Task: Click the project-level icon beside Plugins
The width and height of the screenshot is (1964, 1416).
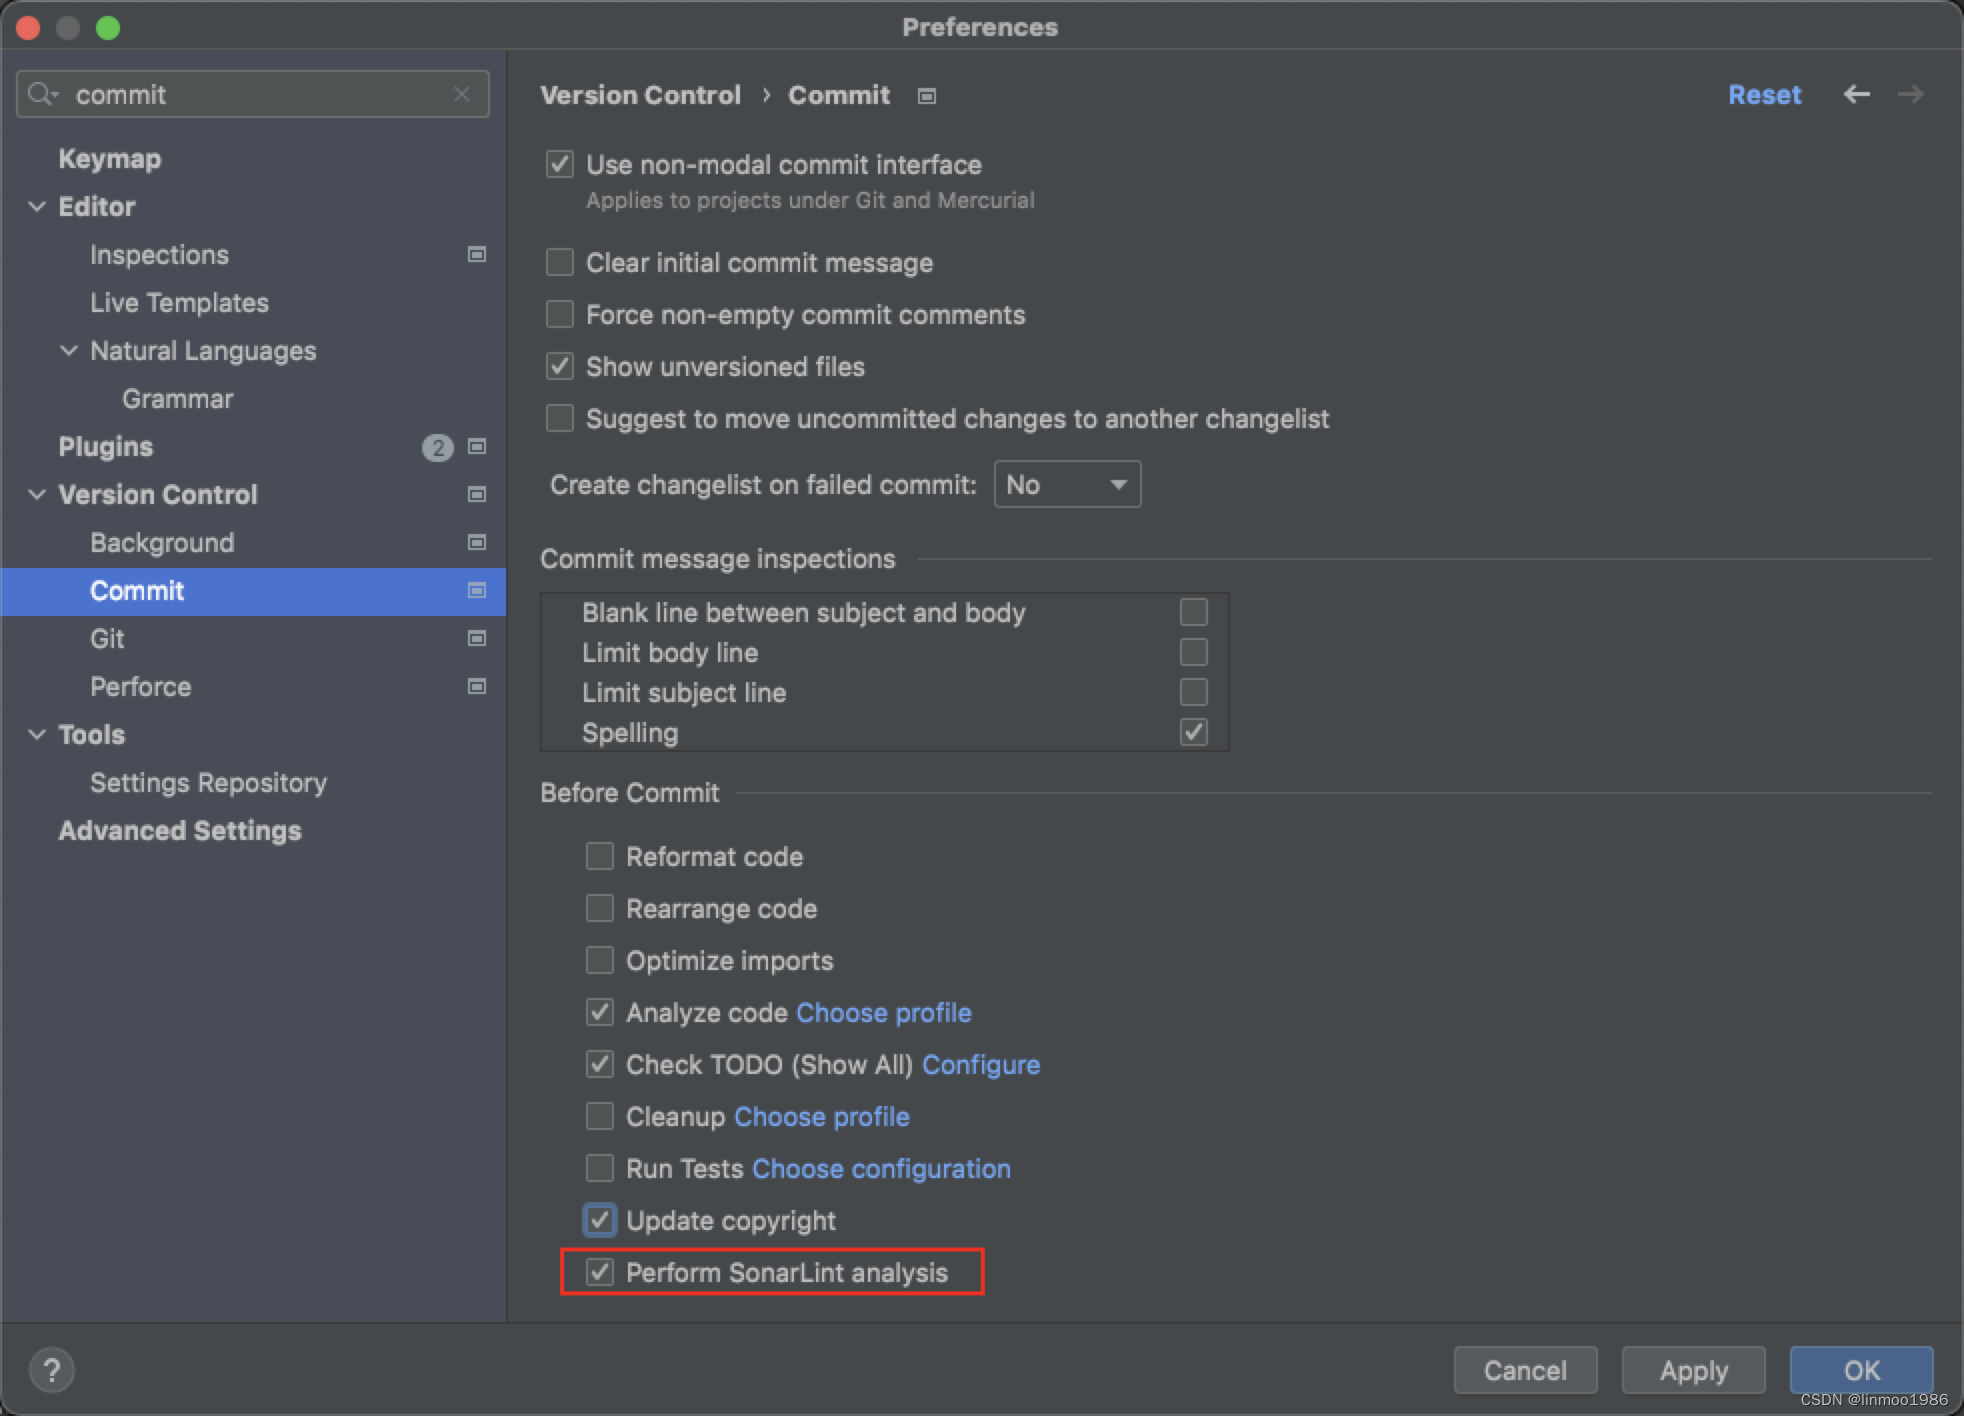Action: point(477,446)
